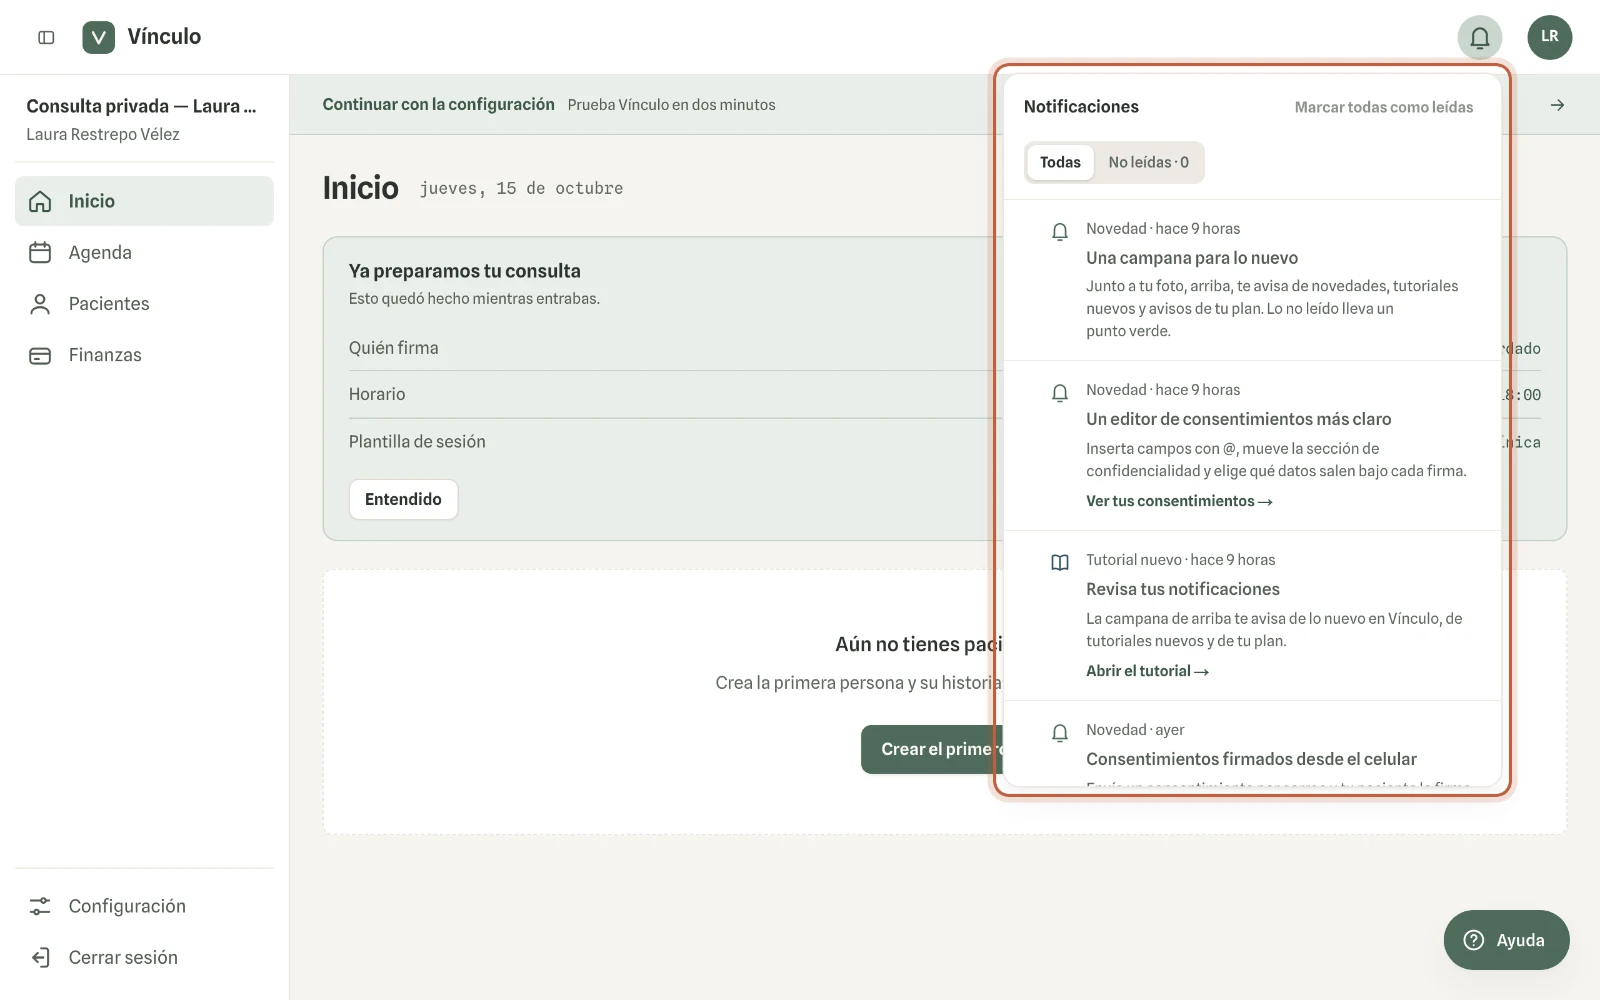
Task: Click the arrow at banner's right end
Action: pyautogui.click(x=1557, y=105)
